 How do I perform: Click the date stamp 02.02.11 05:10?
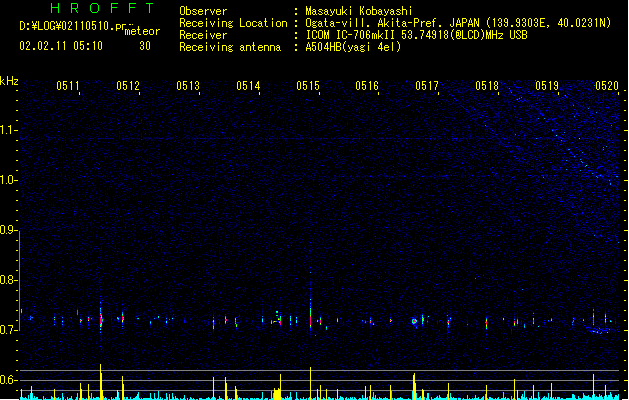click(x=61, y=46)
